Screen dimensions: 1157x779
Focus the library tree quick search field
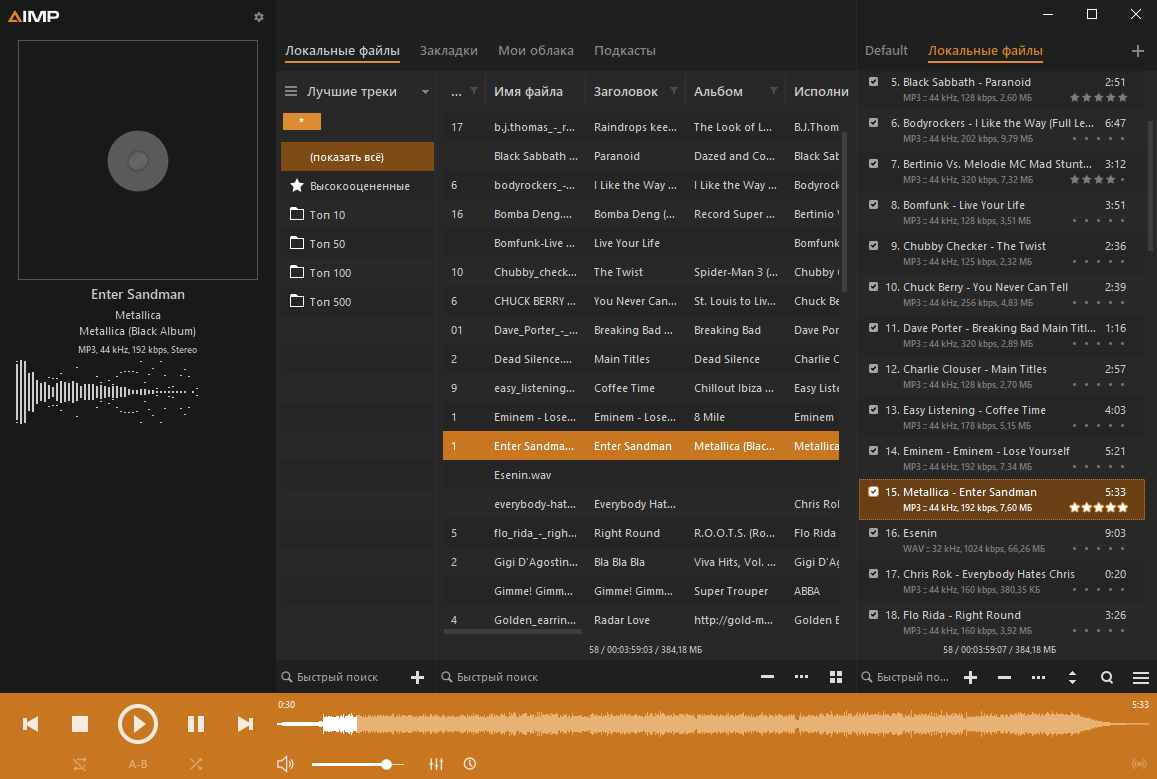[339, 677]
